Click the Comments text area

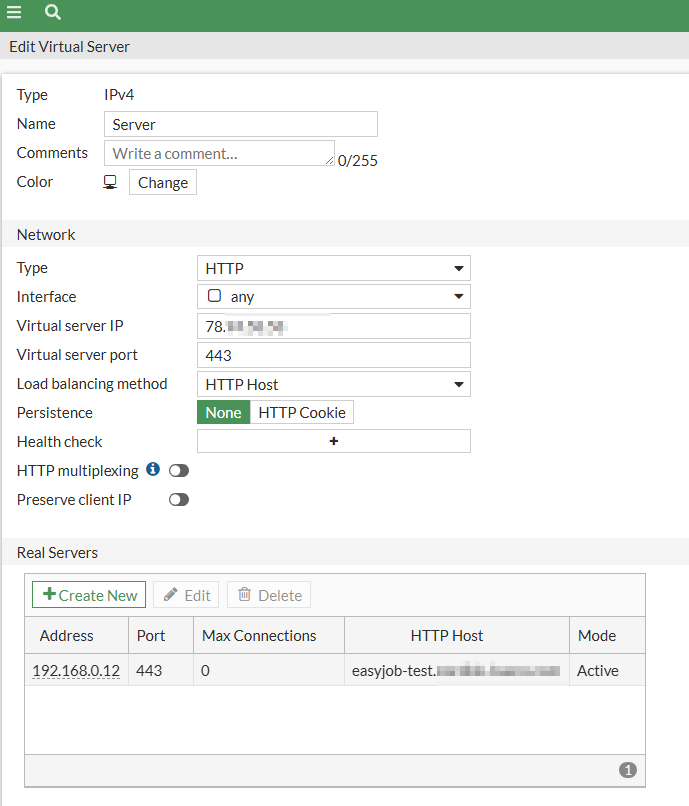click(x=219, y=153)
